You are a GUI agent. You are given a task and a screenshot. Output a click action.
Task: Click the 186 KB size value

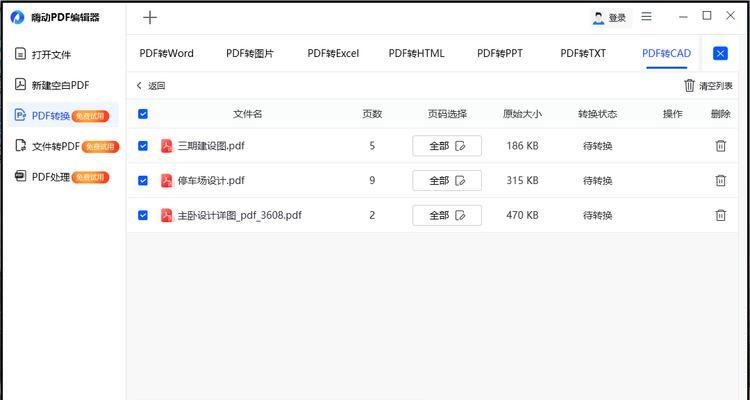pyautogui.click(x=522, y=146)
